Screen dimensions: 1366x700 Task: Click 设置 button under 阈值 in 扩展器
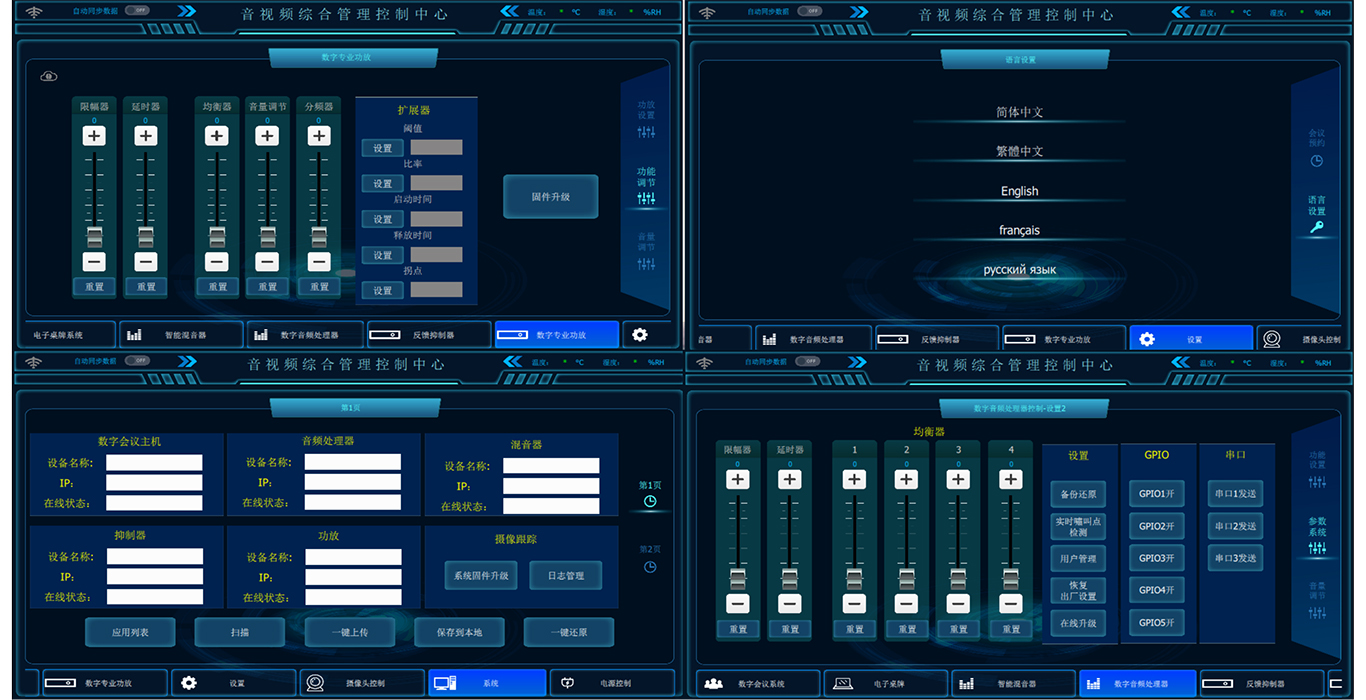(382, 148)
